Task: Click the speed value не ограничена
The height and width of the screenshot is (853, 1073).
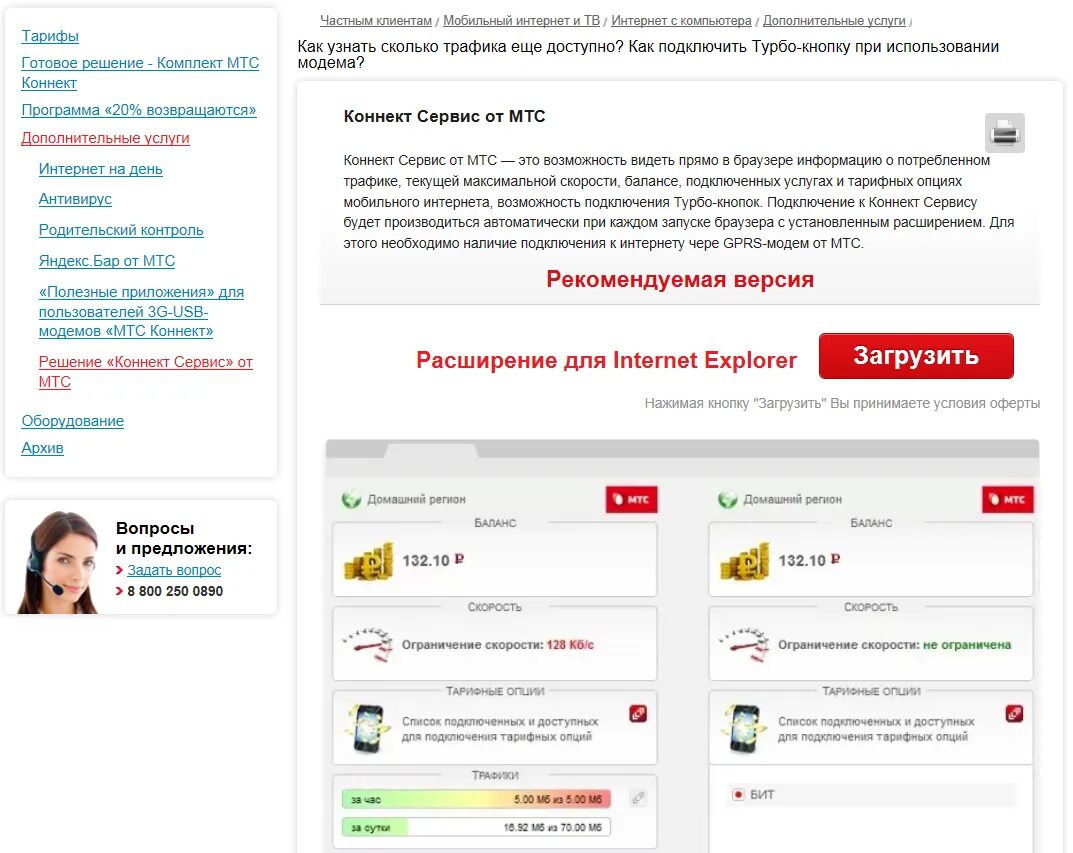Action: click(x=967, y=644)
